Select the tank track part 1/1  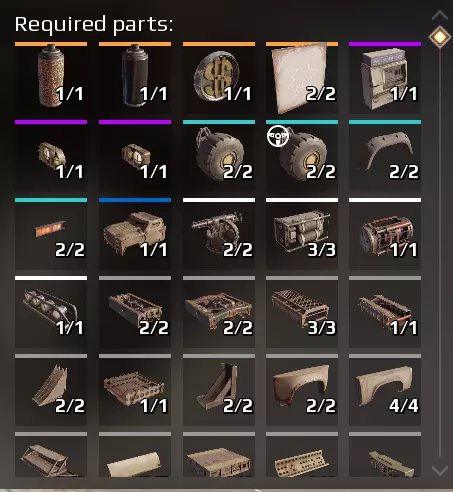click(x=51, y=312)
